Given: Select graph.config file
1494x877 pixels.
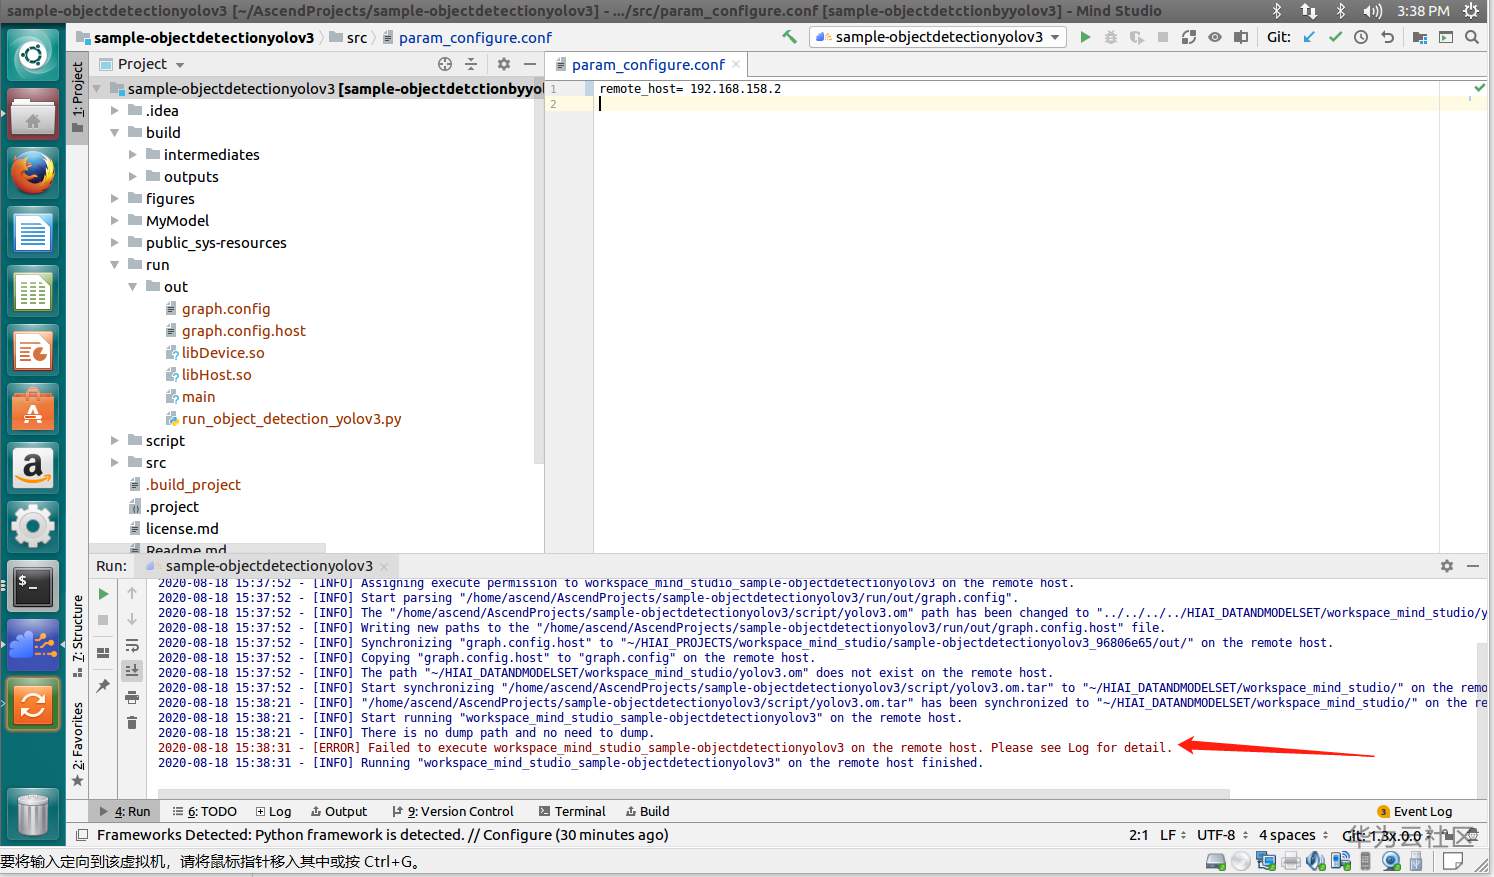Looking at the screenshot, I should (x=226, y=309).
